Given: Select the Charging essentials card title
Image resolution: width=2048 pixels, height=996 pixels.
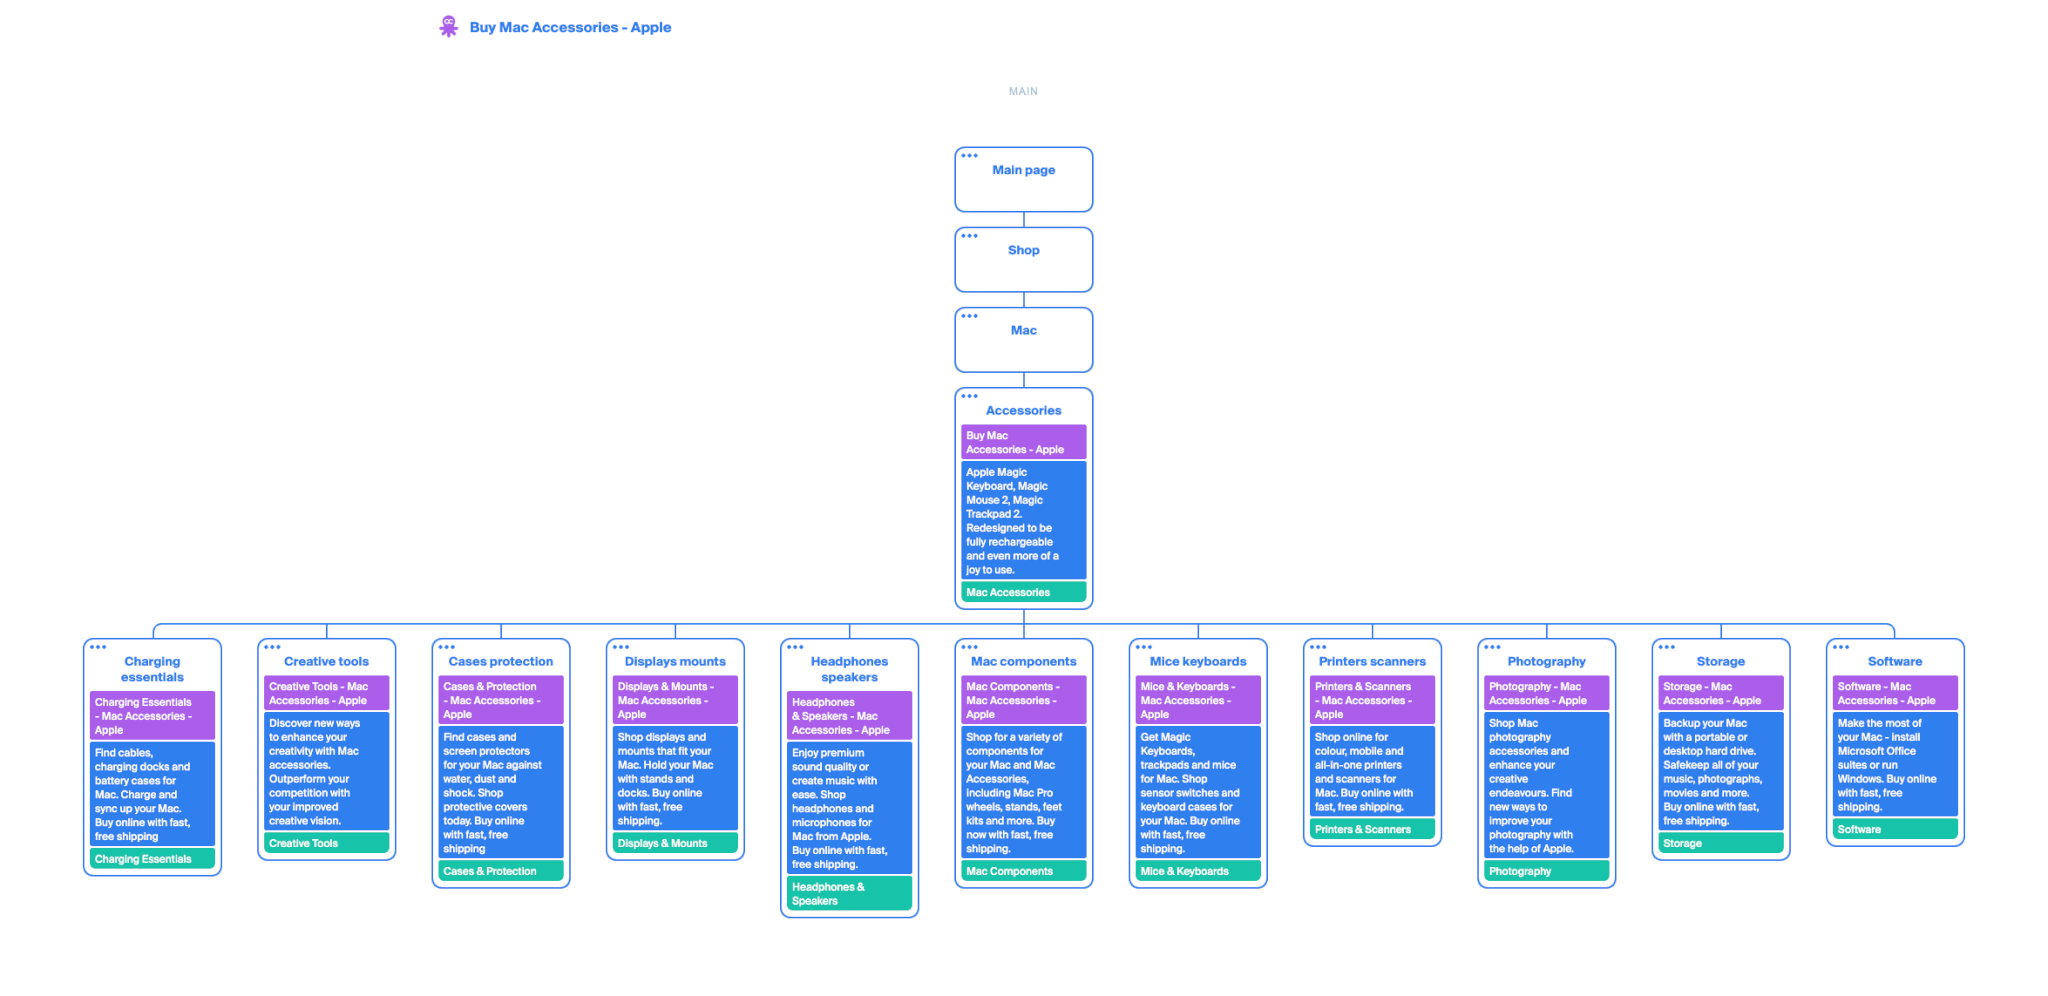Looking at the screenshot, I should [152, 669].
